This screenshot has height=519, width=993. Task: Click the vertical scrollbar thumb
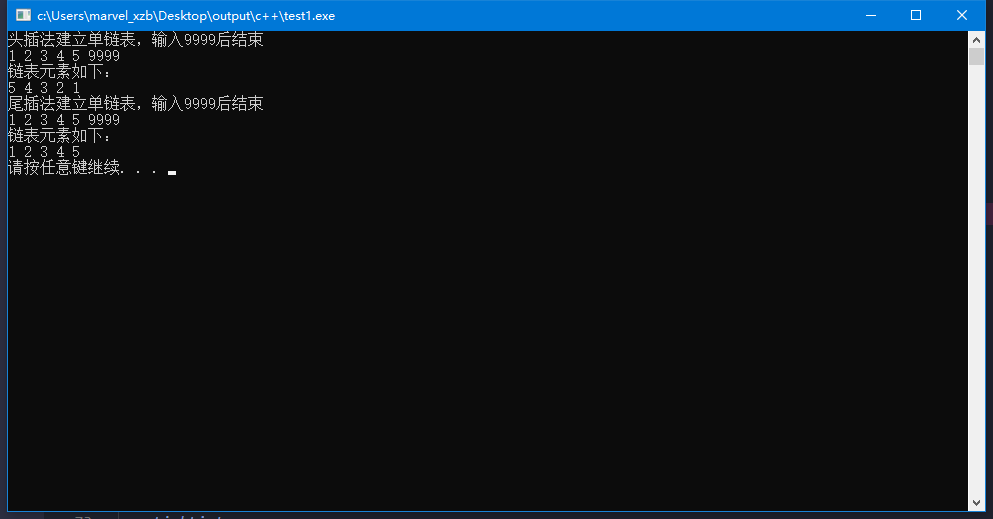[977, 56]
